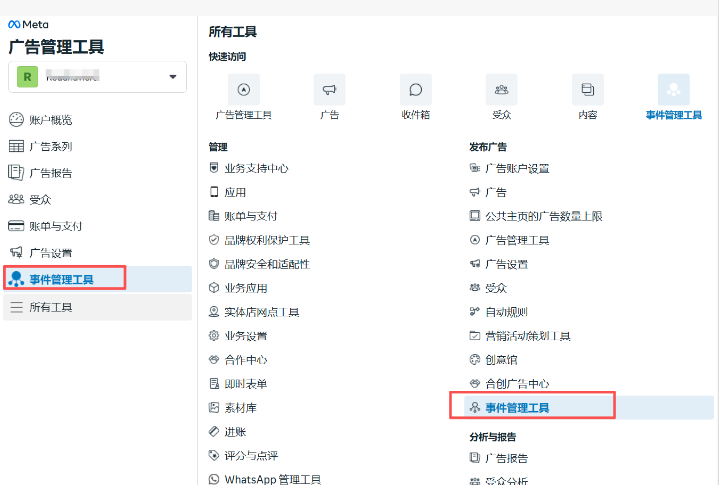Click 广告报告 under 分析与报告
Viewport: 719px width, 485px height.
pyautogui.click(x=507, y=458)
